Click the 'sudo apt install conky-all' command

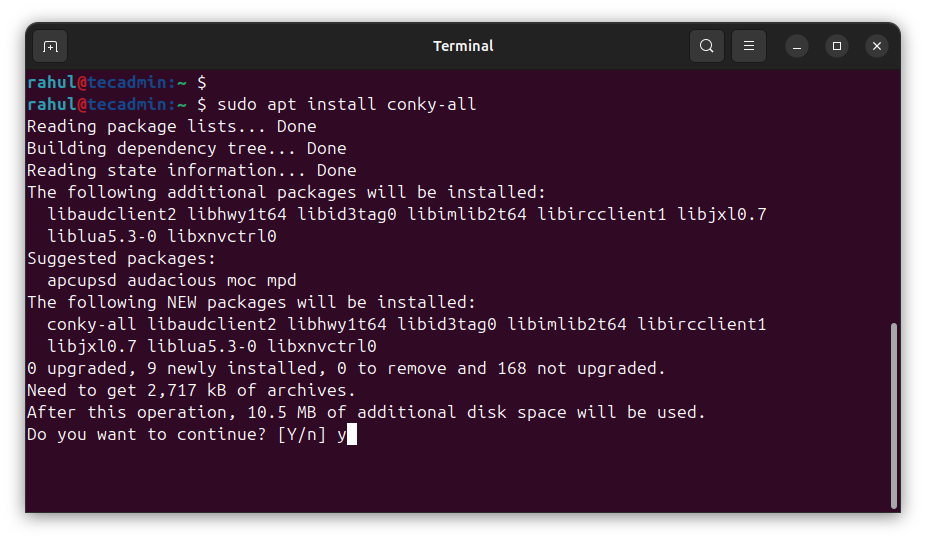point(346,104)
